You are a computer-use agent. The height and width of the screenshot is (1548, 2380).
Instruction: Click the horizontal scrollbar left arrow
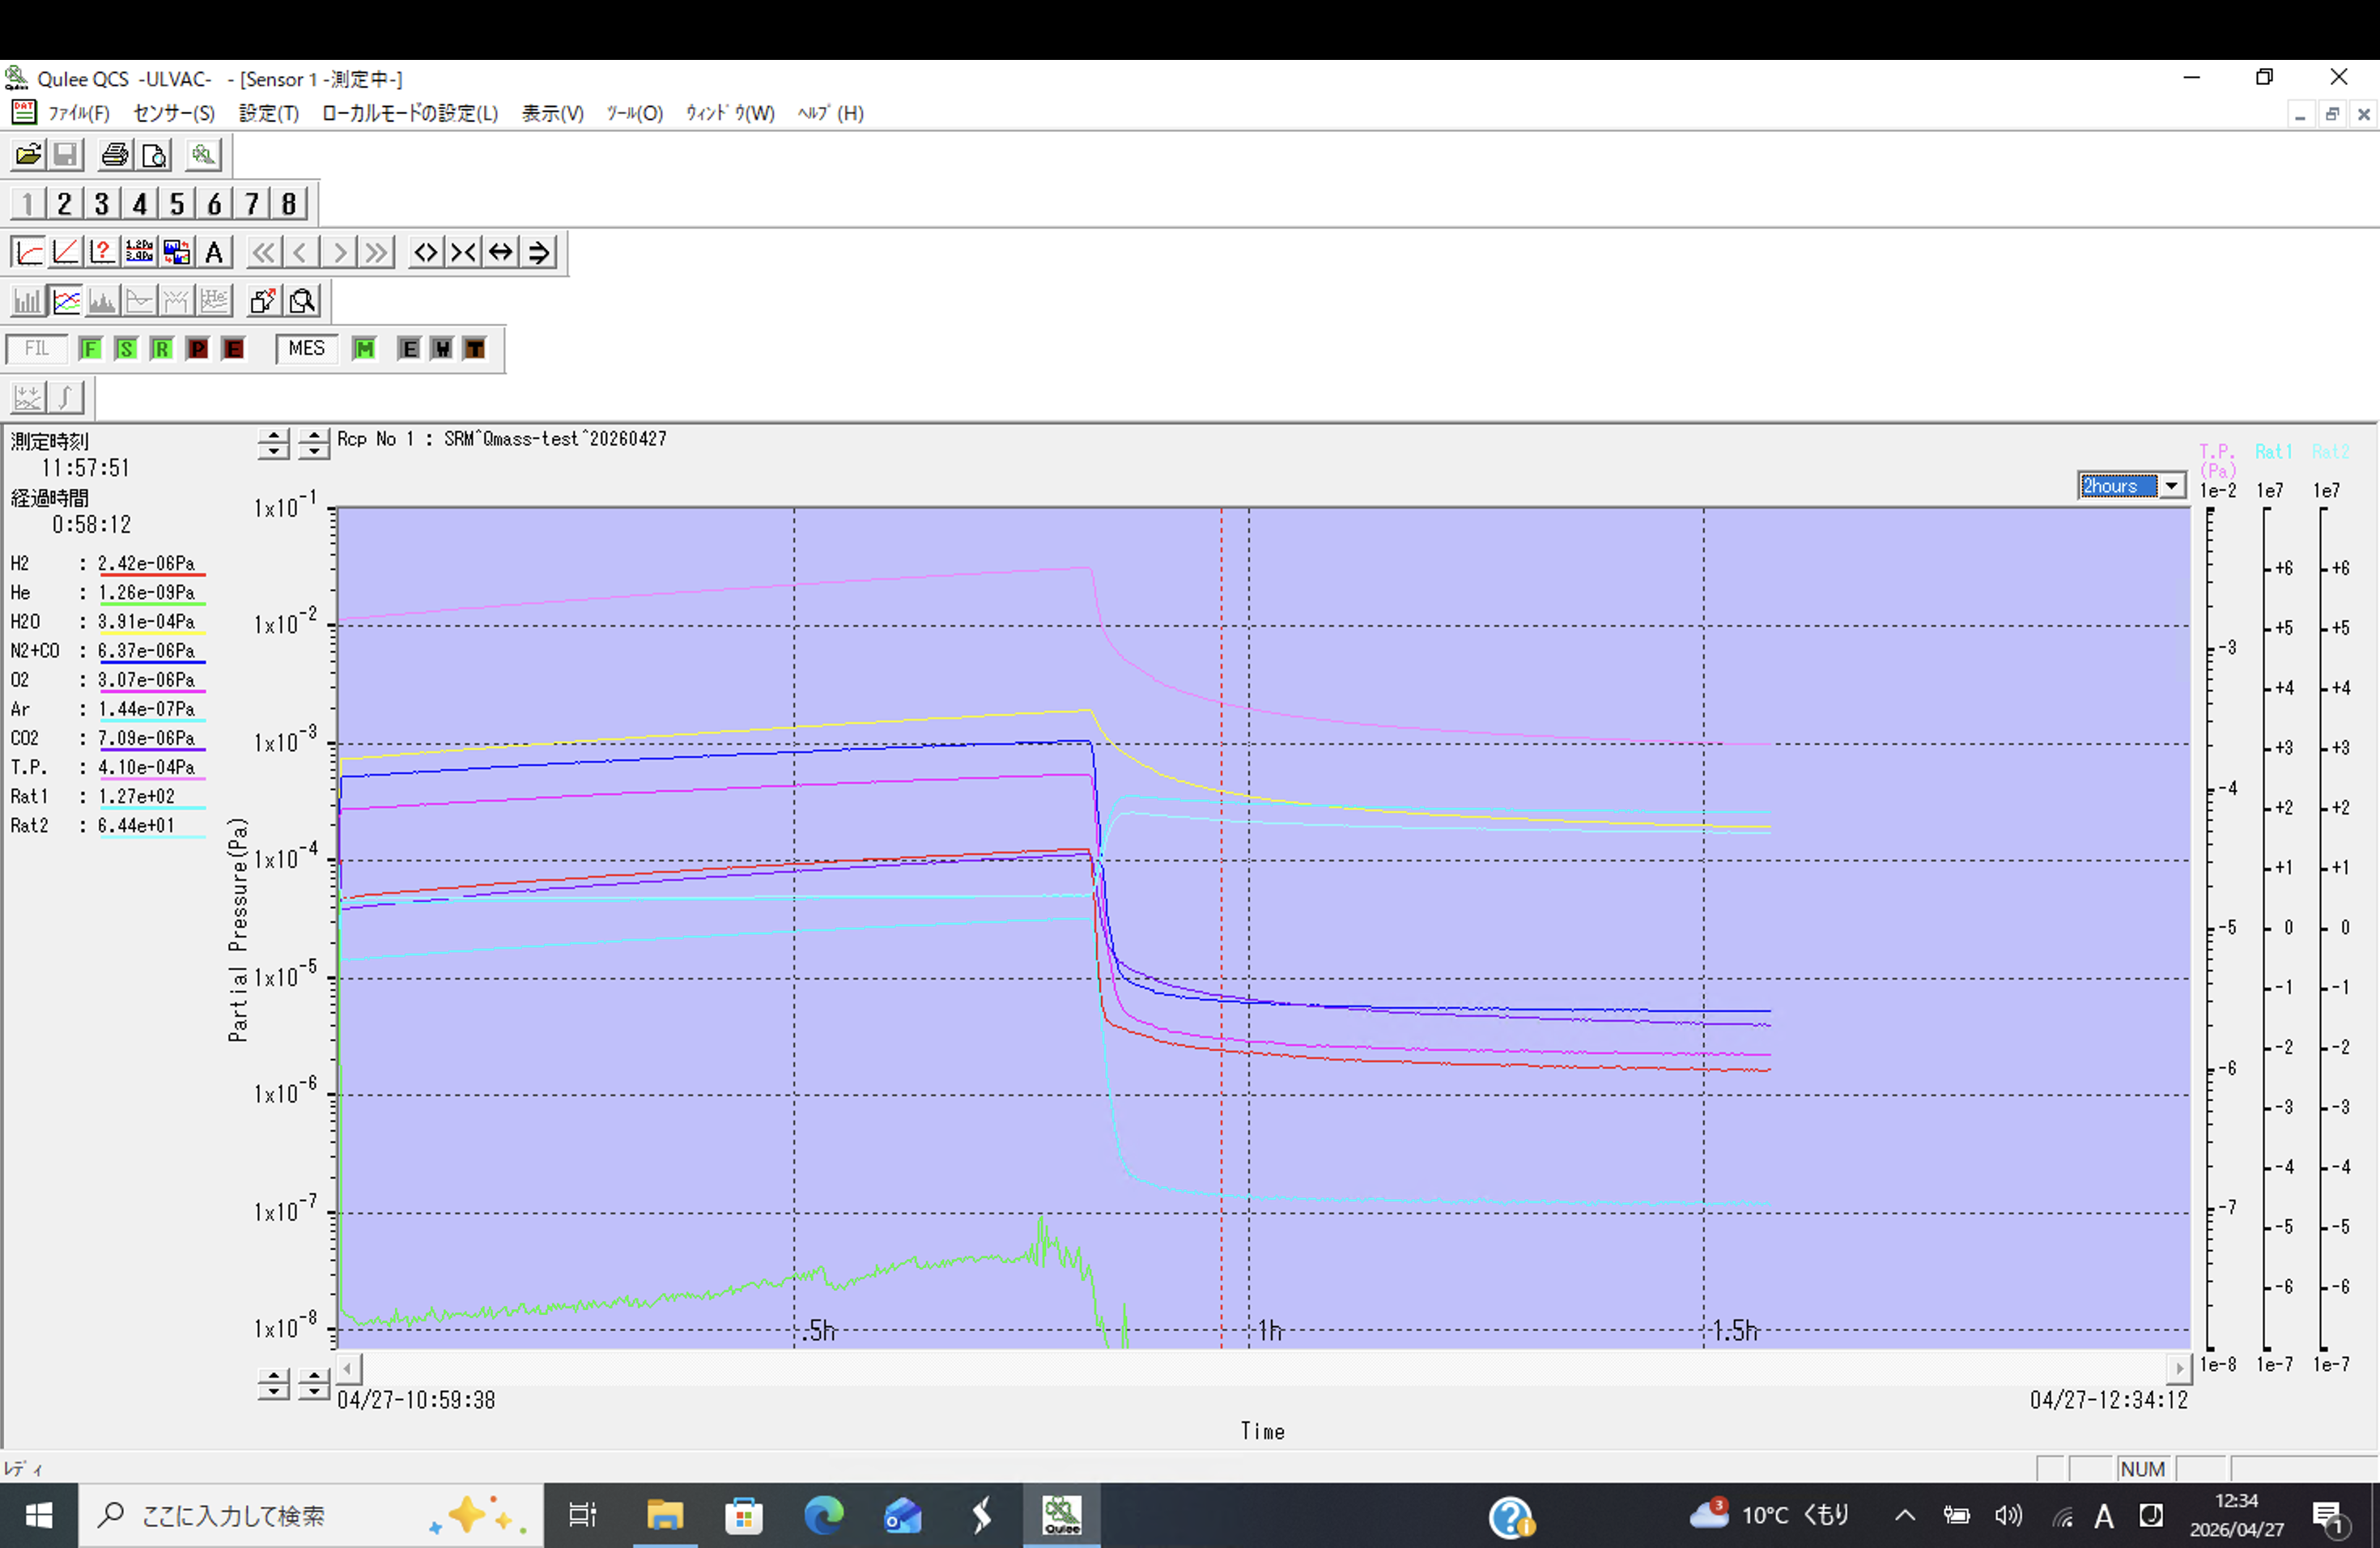(349, 1368)
